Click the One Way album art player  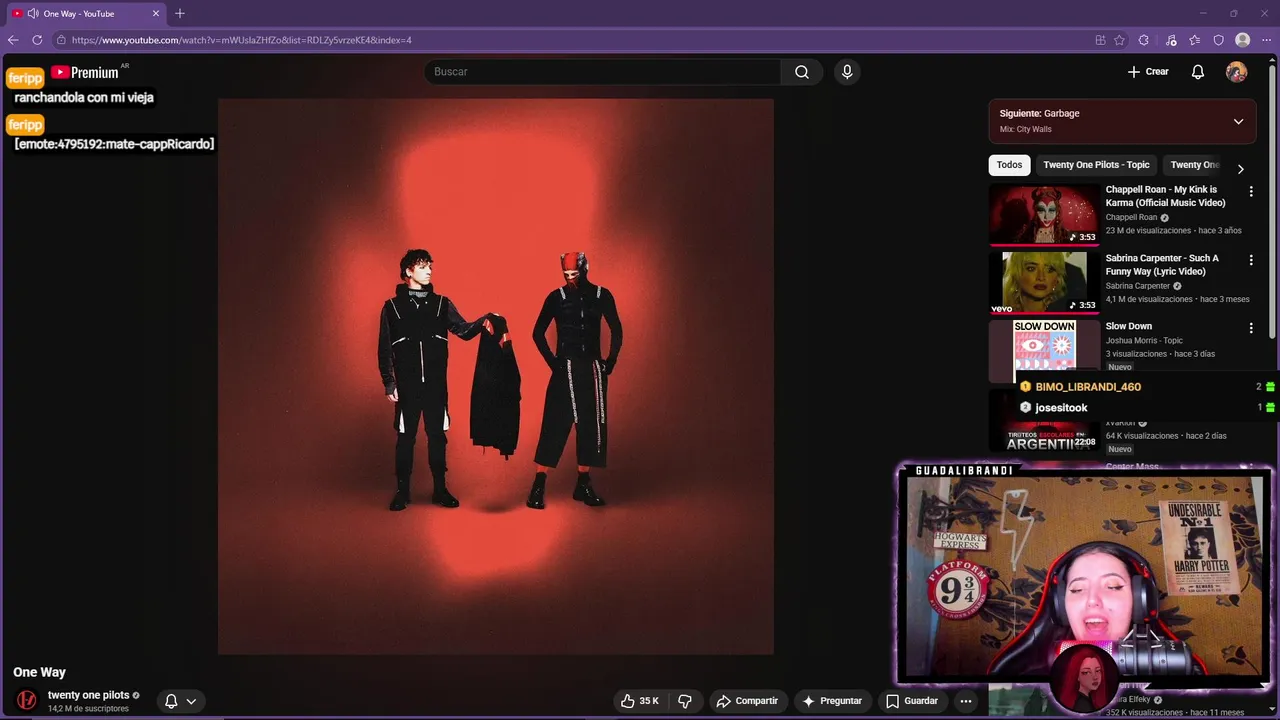[x=496, y=376]
